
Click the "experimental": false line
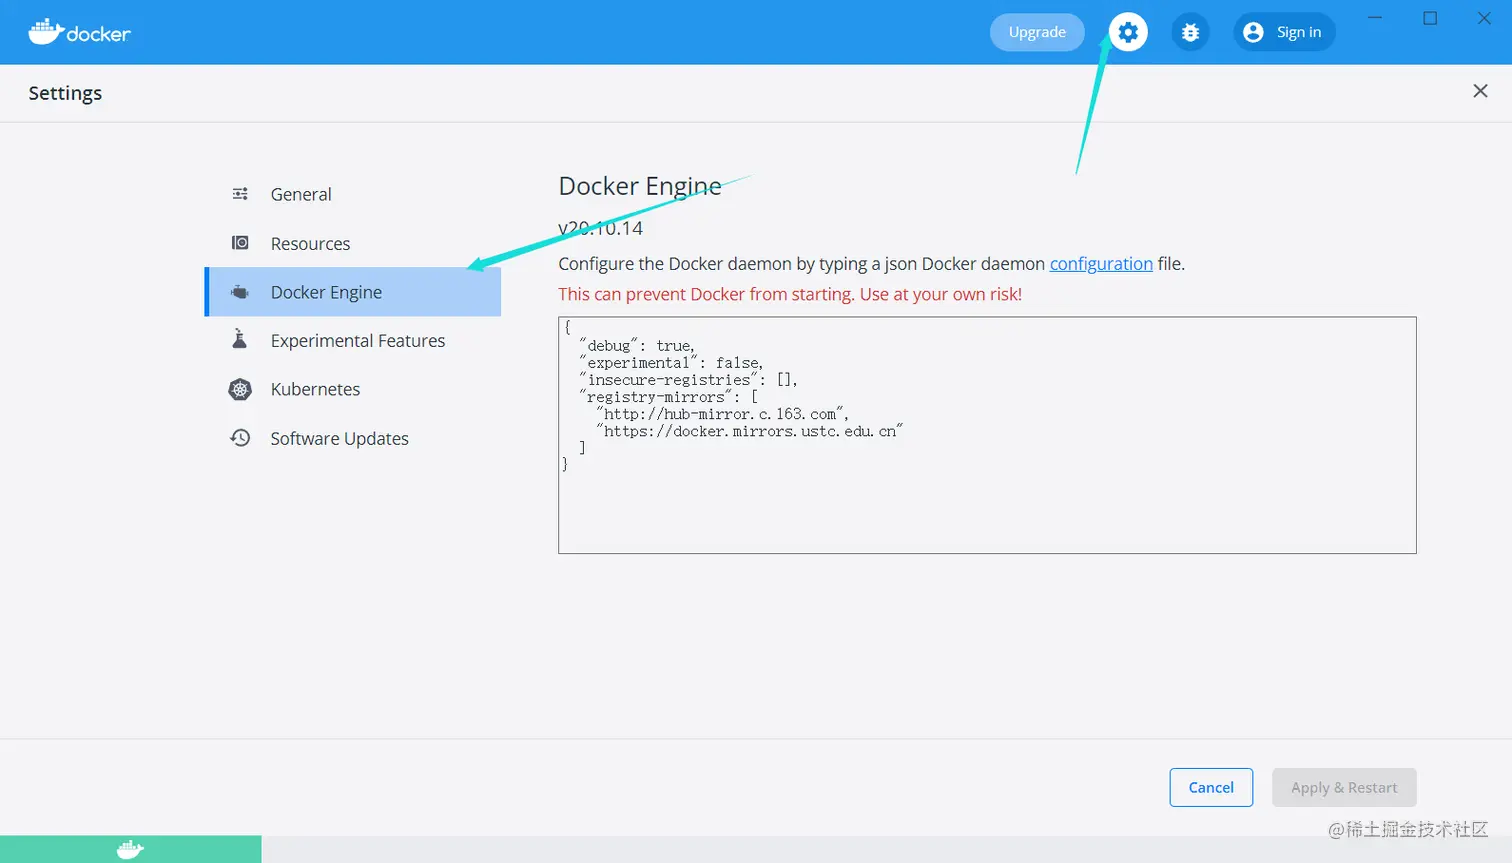pyautogui.click(x=671, y=363)
